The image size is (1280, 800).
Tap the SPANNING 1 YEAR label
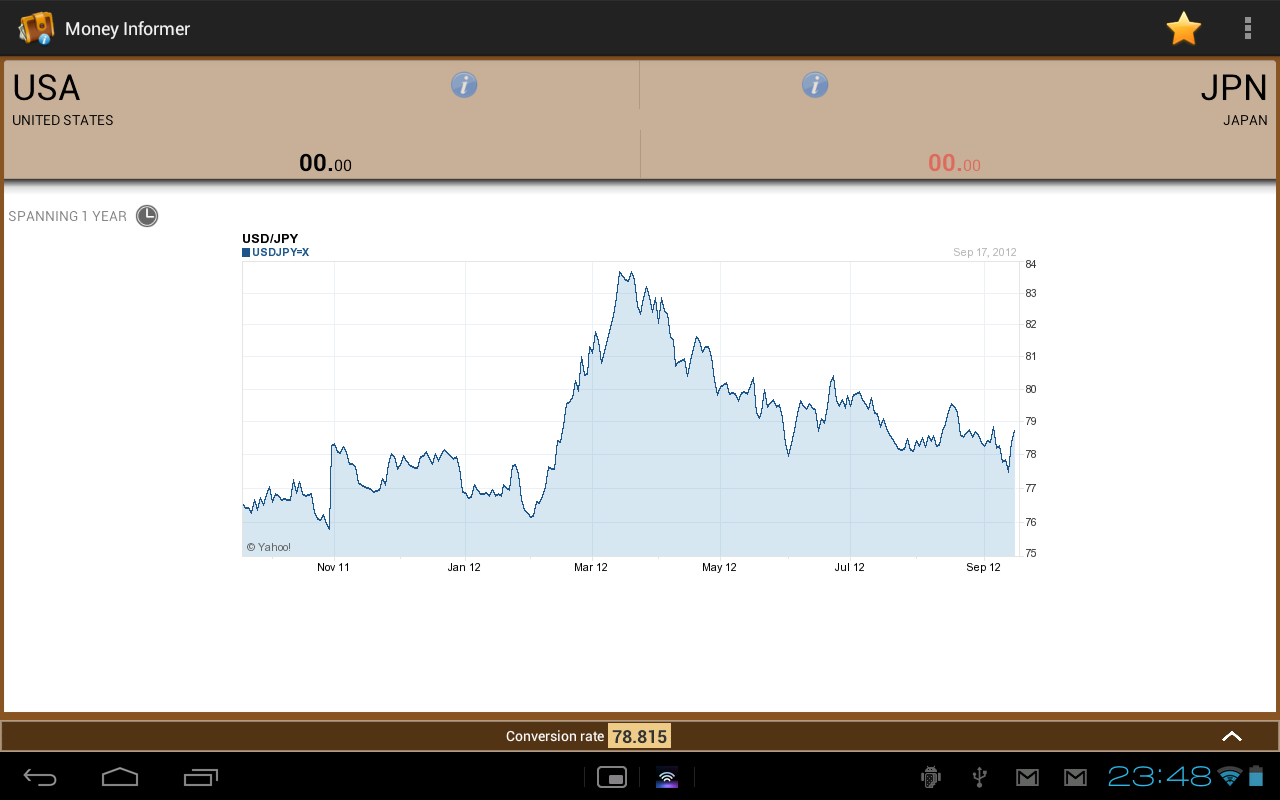tap(68, 216)
